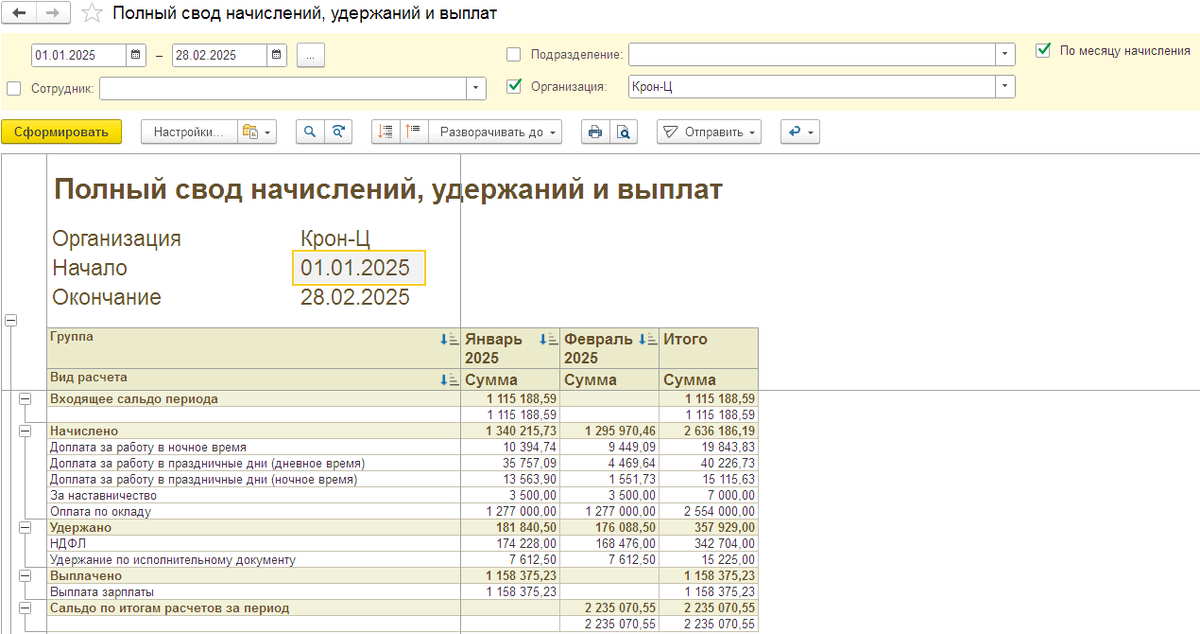The height and width of the screenshot is (634, 1200).
Task: Click the find-next icon beside the magnifier
Action: tap(339, 131)
